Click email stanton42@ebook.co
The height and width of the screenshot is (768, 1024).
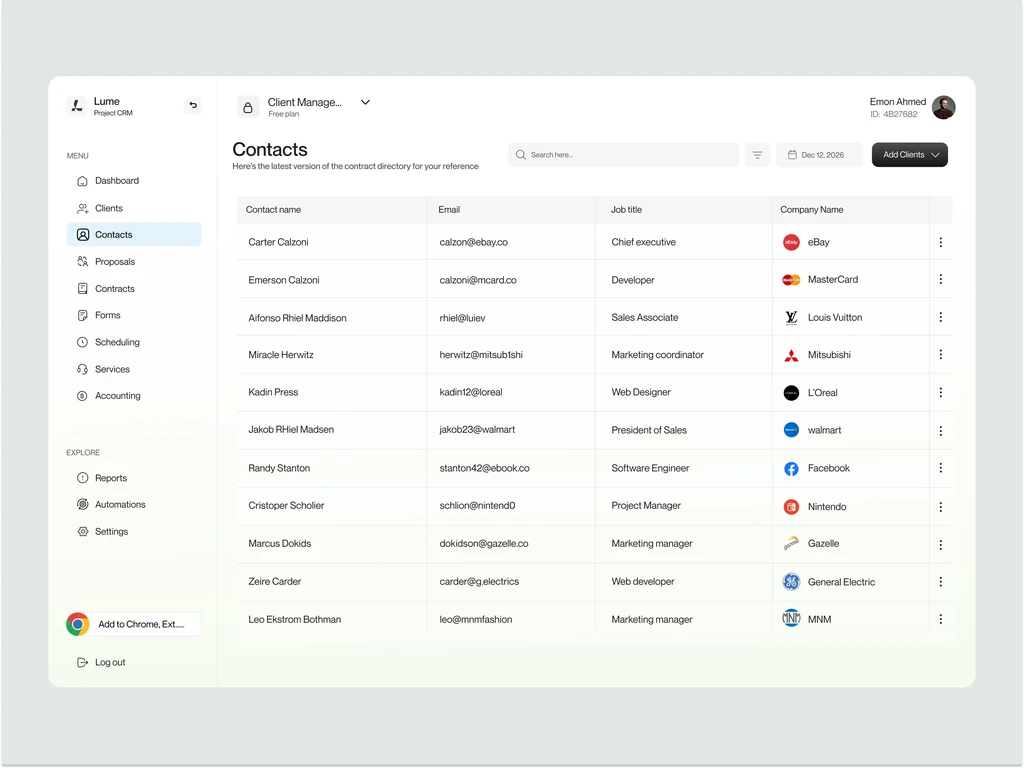[x=485, y=468]
